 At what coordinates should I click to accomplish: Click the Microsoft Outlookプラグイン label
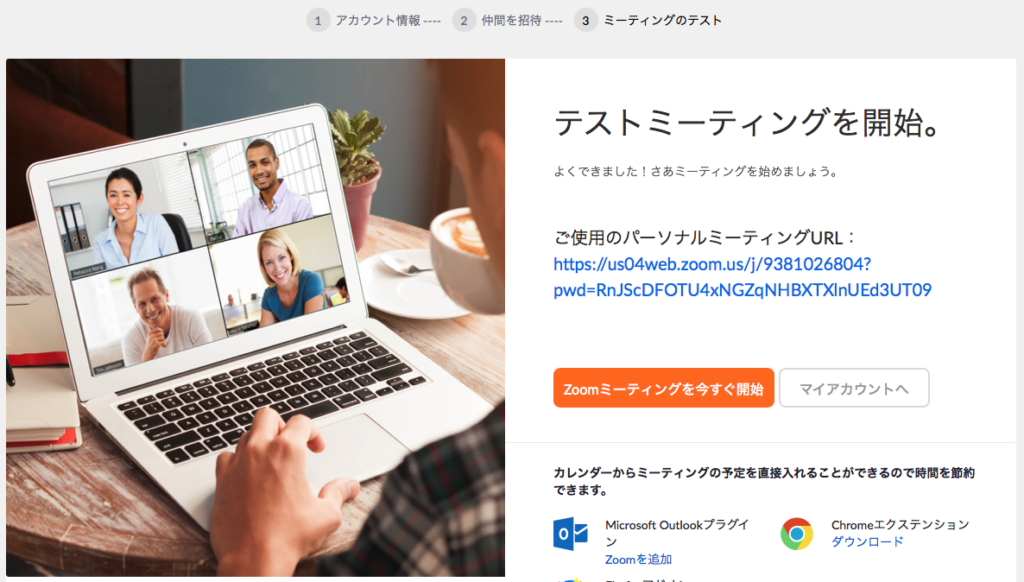677,533
